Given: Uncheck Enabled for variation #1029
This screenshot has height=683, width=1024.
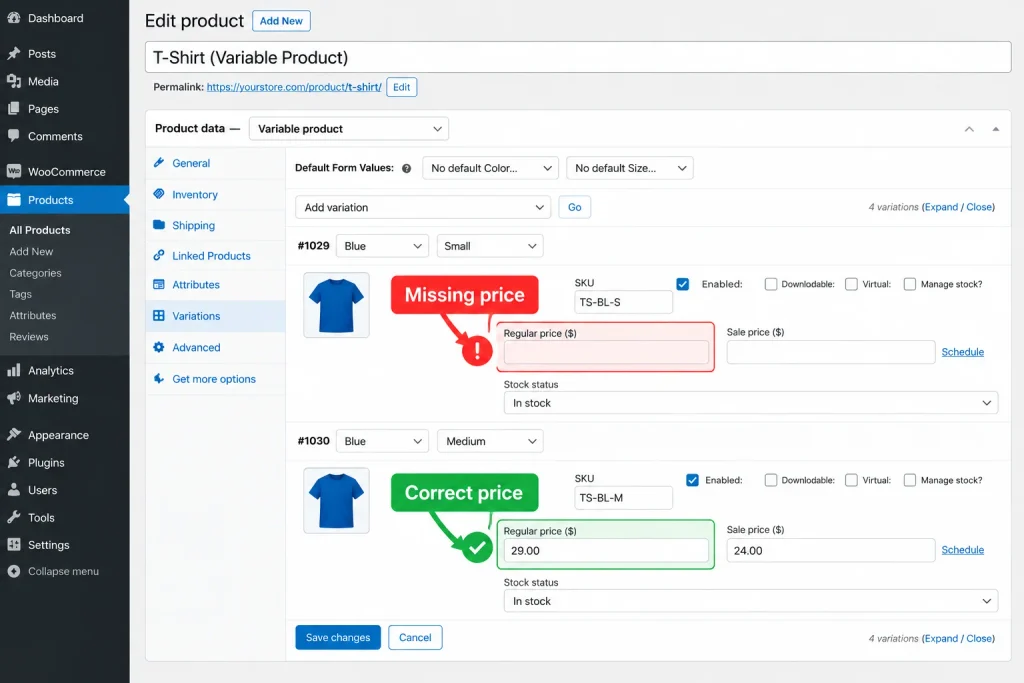Looking at the screenshot, I should coord(682,284).
